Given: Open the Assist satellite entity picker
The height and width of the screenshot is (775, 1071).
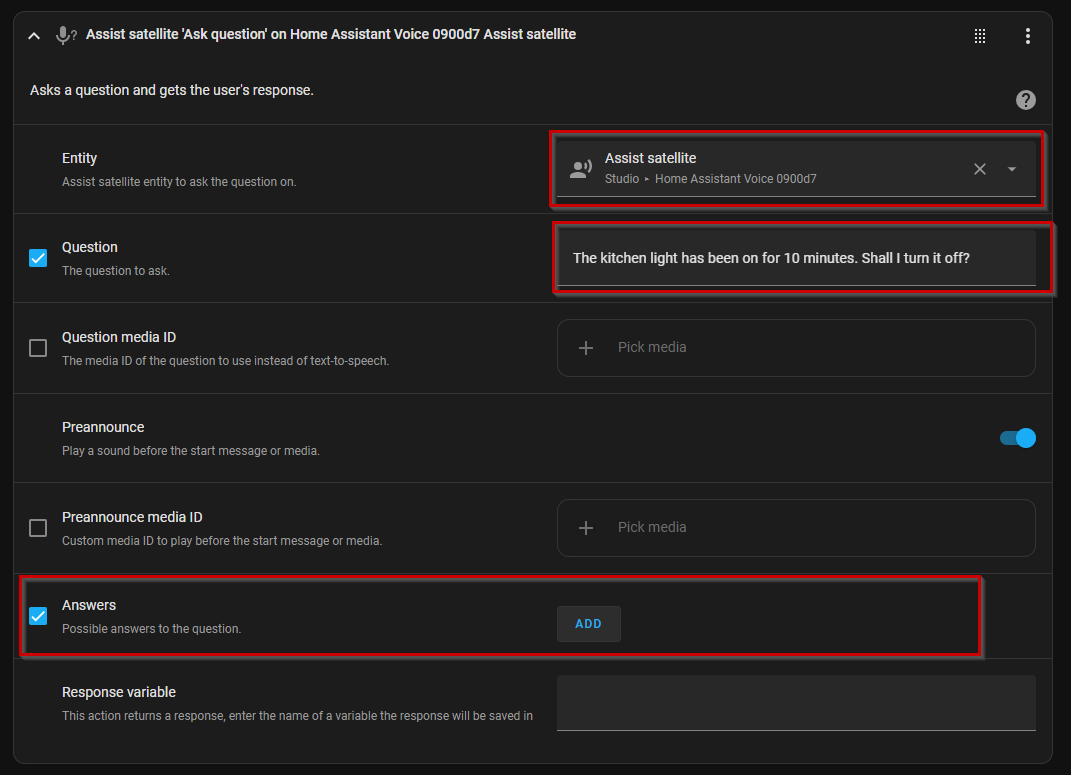Looking at the screenshot, I should [796, 169].
